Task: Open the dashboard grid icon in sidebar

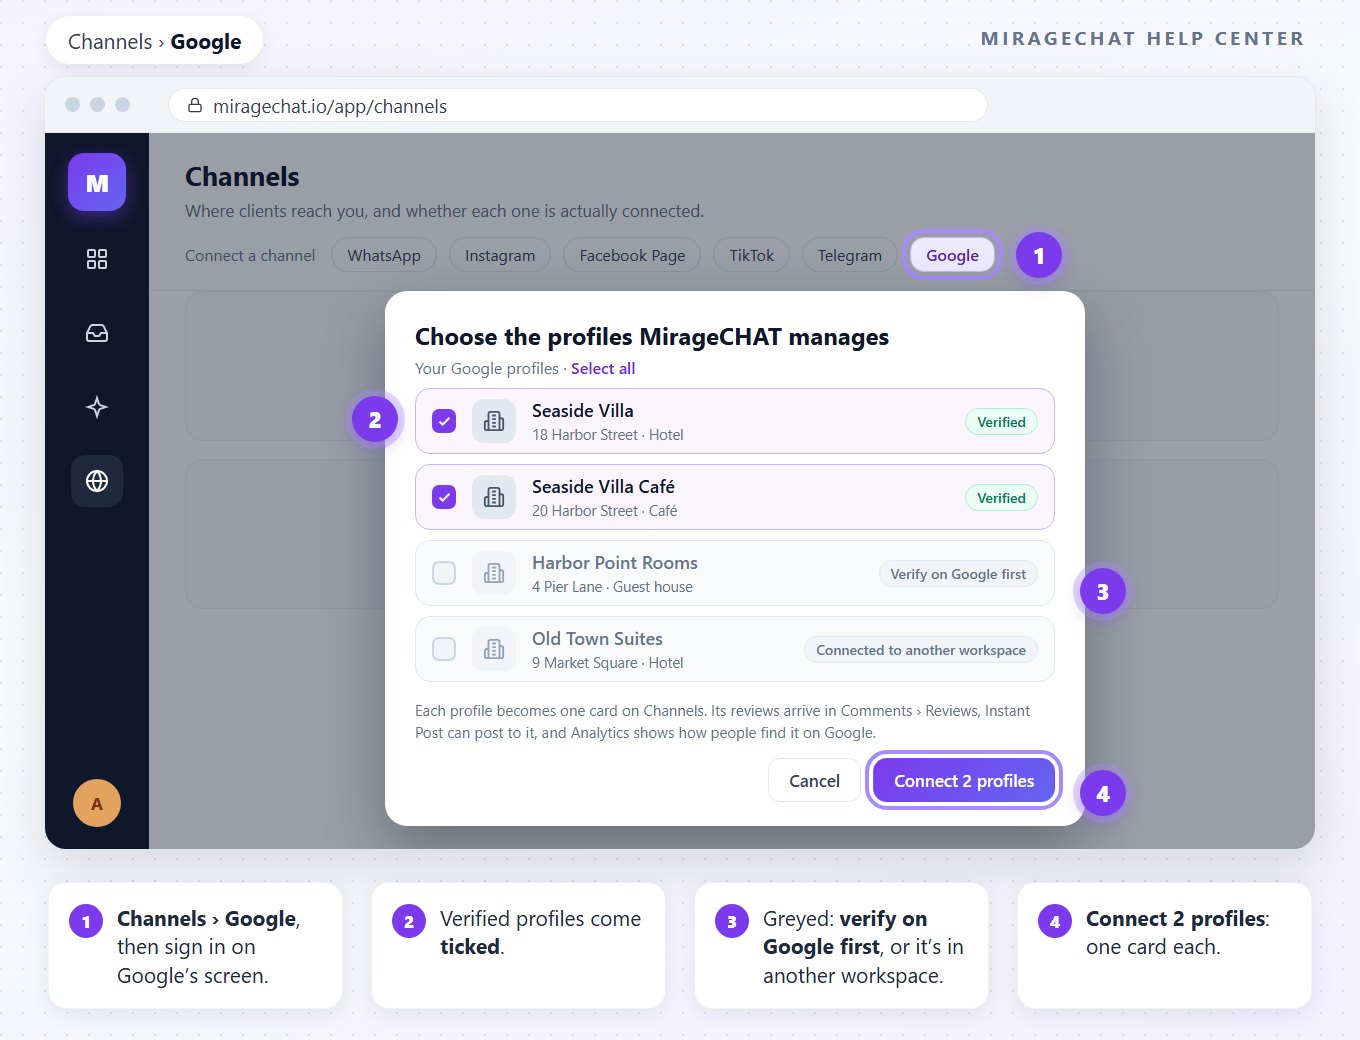Action: 97,259
